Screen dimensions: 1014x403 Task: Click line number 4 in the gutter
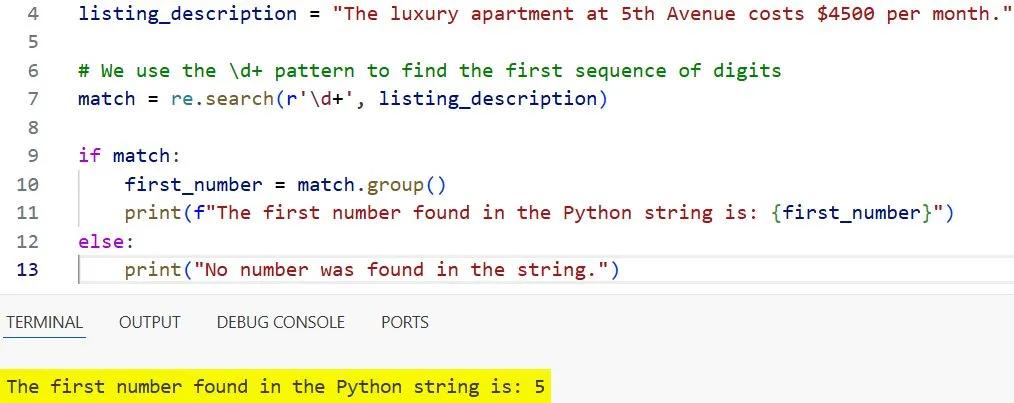[33, 14]
